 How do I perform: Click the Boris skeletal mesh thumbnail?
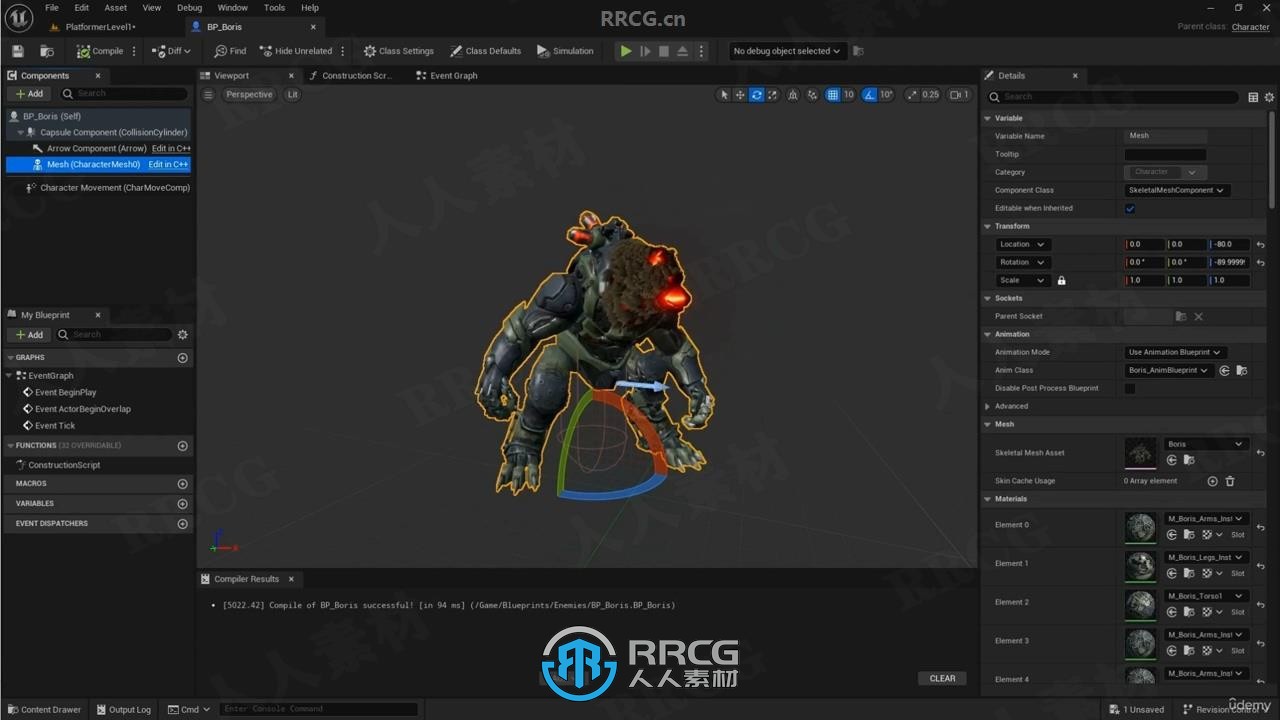point(1140,453)
